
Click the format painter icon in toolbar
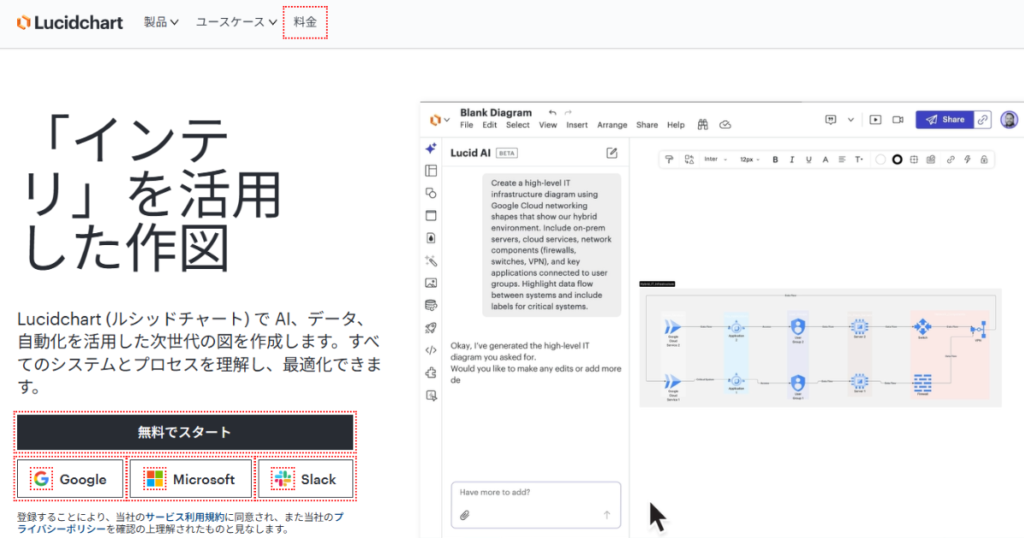[669, 159]
